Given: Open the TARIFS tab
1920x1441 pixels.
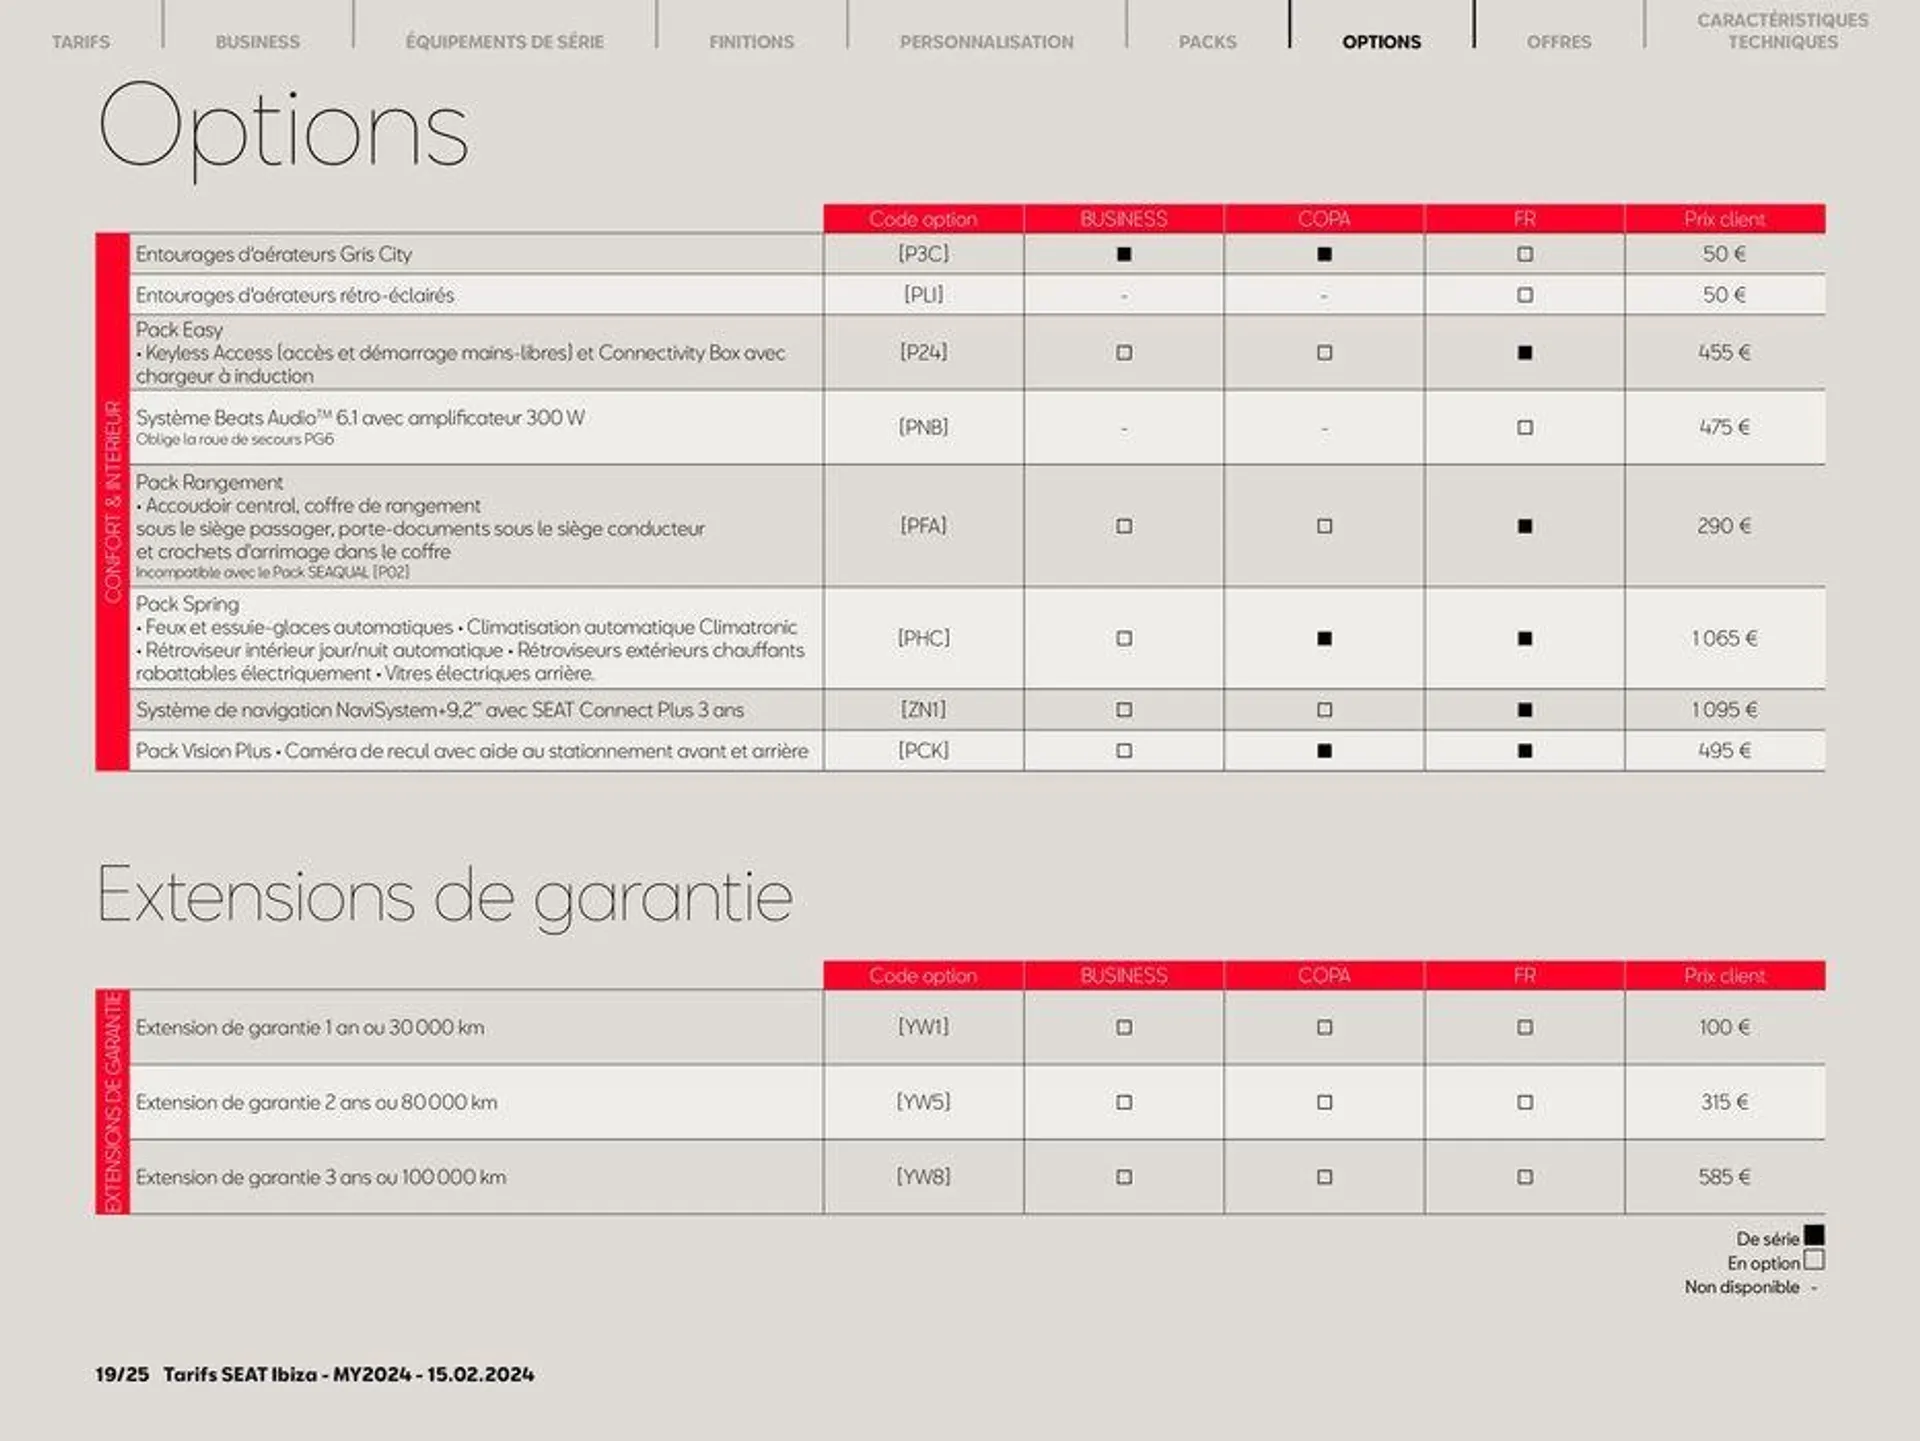Looking at the screenshot, I should (x=81, y=42).
